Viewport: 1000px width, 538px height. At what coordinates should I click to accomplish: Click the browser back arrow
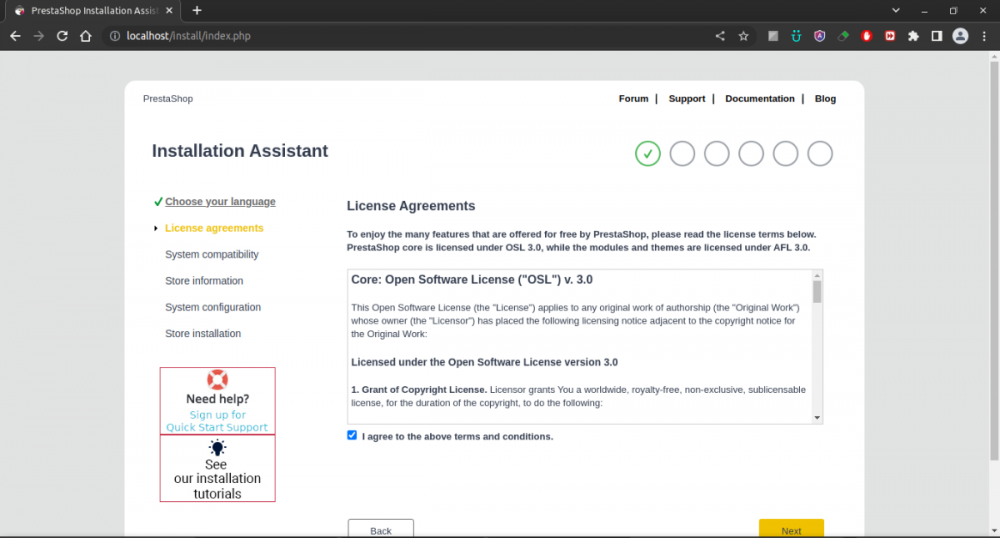pyautogui.click(x=15, y=36)
